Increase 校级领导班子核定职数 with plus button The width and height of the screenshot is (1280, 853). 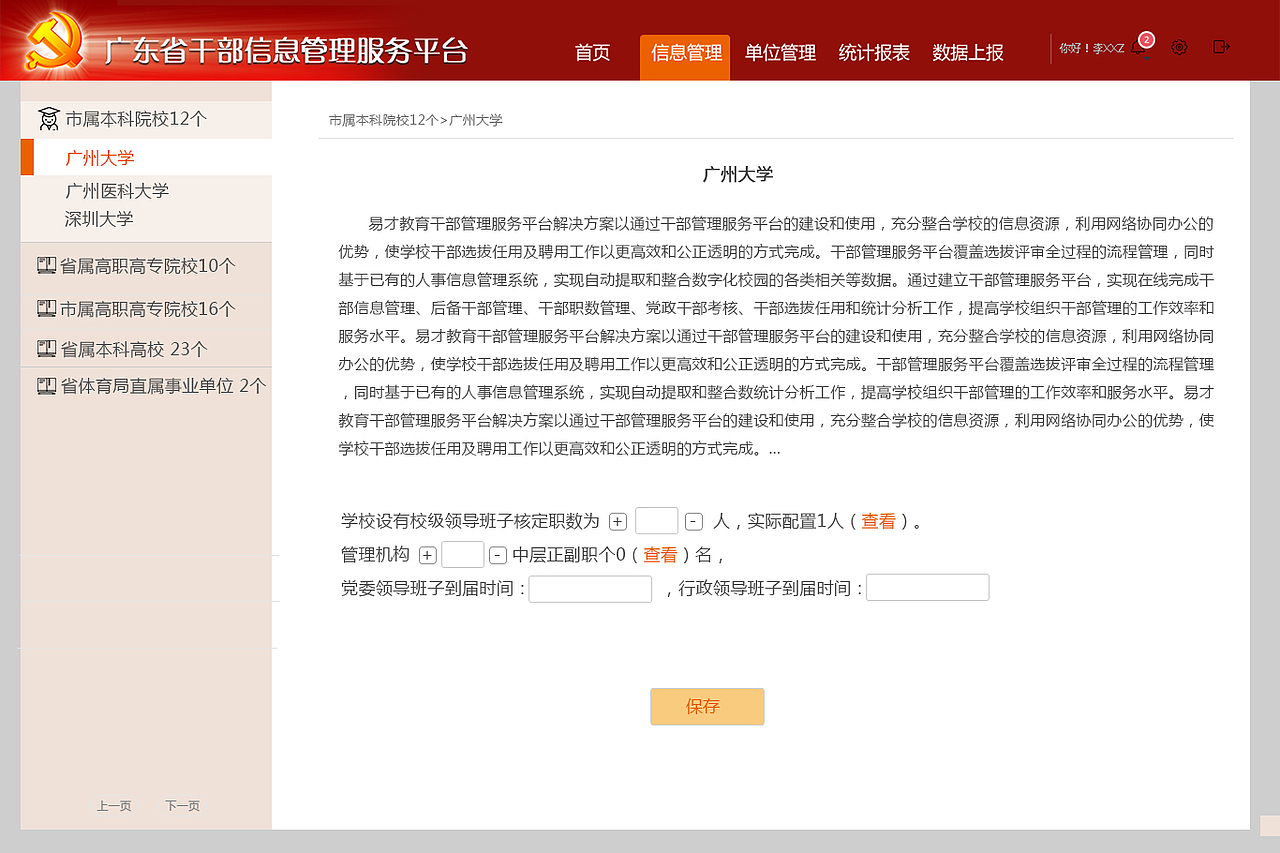click(x=618, y=522)
